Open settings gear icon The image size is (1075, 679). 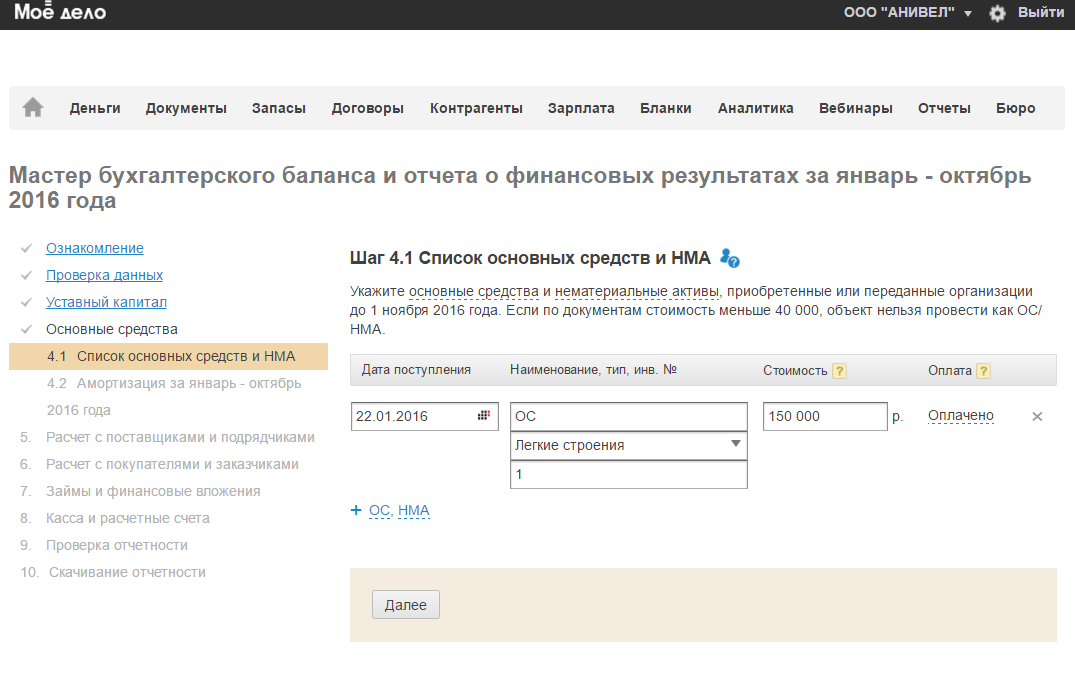(997, 13)
